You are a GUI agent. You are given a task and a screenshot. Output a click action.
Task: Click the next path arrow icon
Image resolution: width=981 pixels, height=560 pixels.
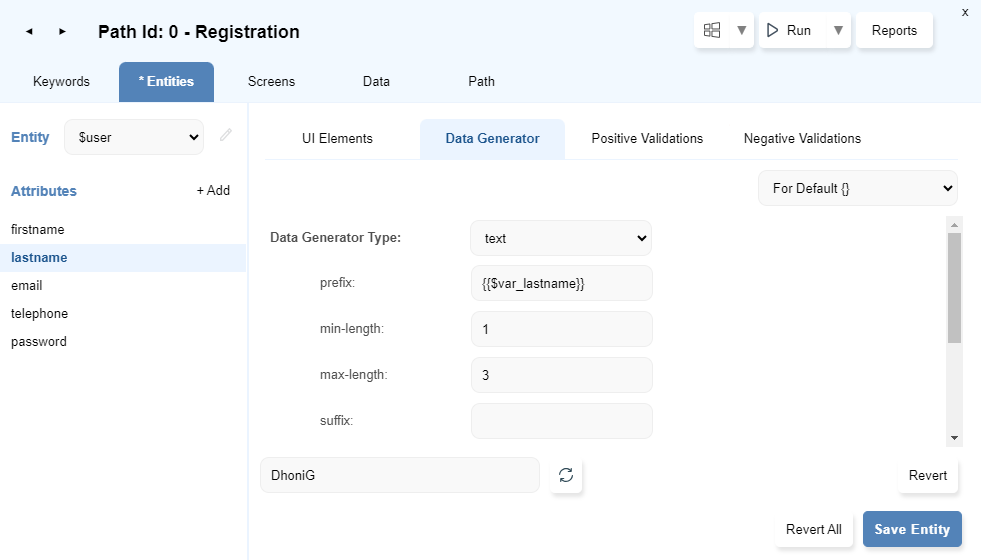click(x=62, y=32)
